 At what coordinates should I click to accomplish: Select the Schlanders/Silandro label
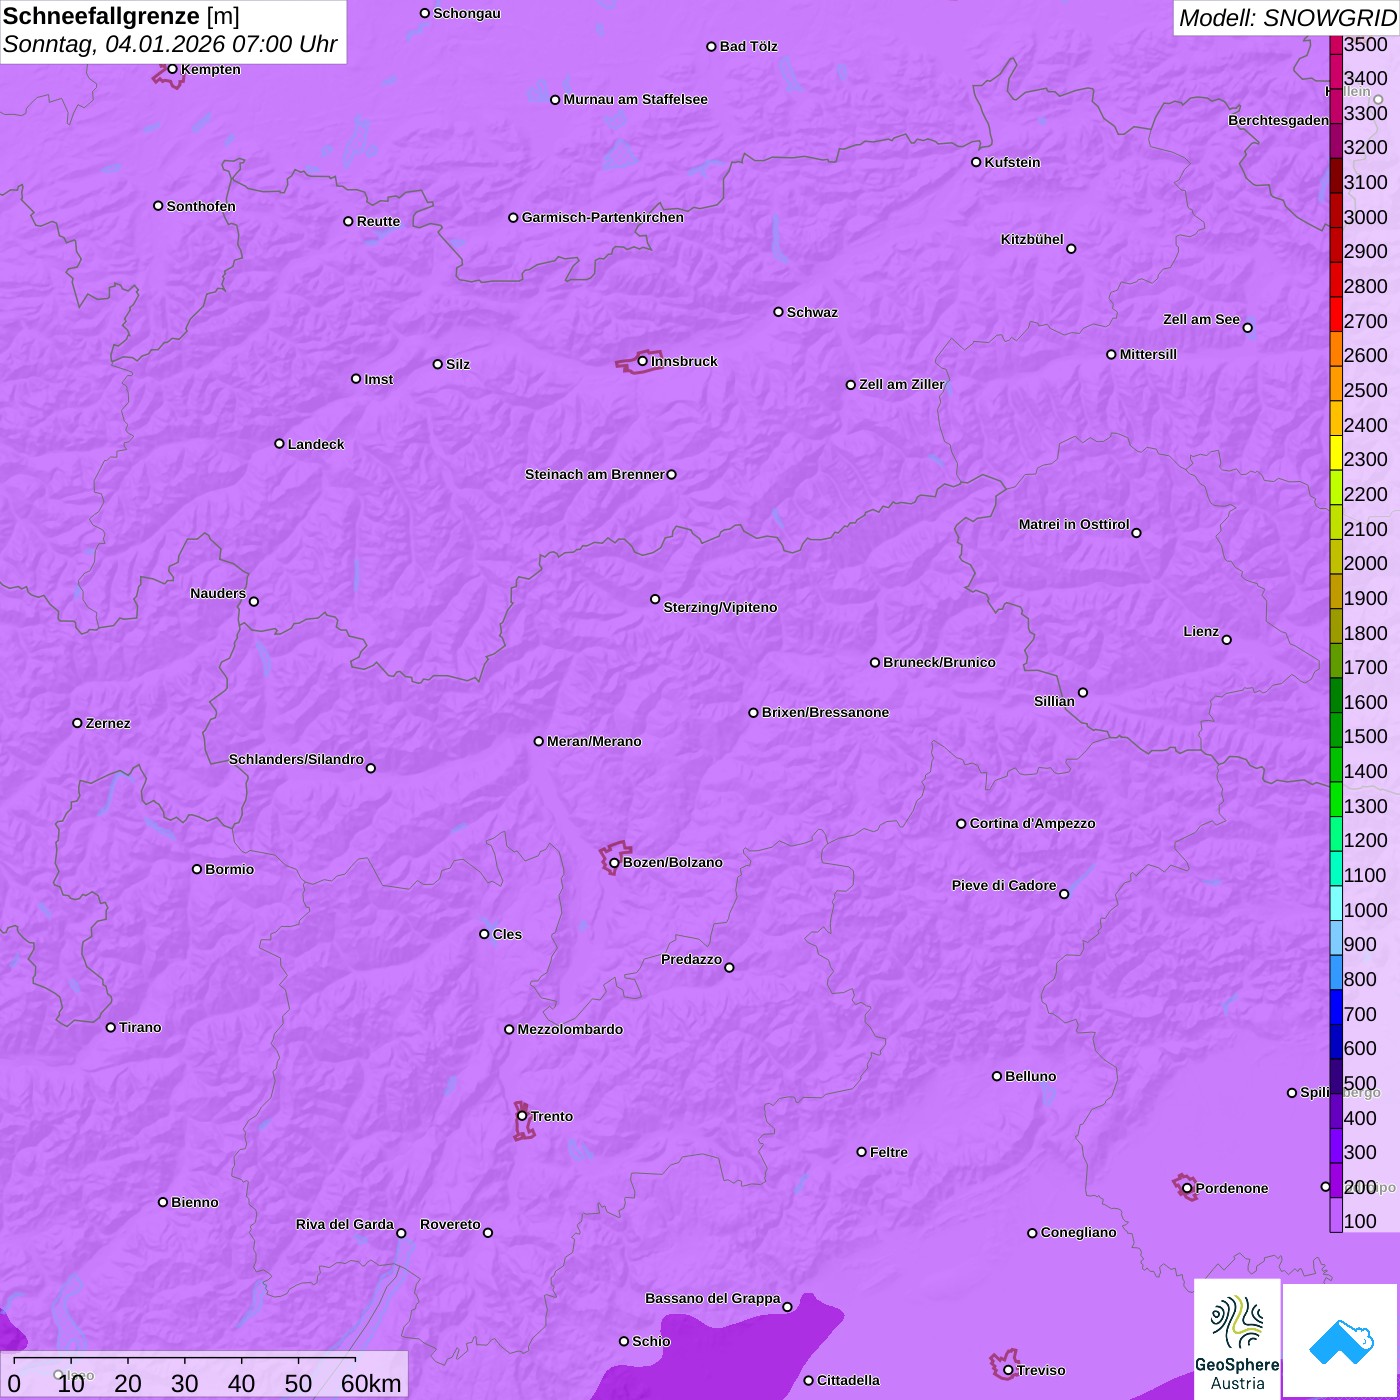pyautogui.click(x=296, y=759)
